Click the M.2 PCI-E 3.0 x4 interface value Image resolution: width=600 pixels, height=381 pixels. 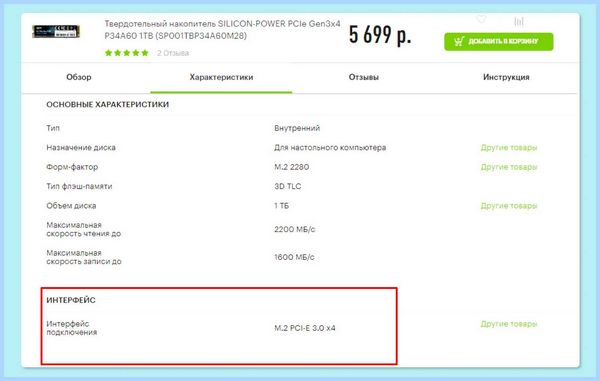click(x=305, y=328)
